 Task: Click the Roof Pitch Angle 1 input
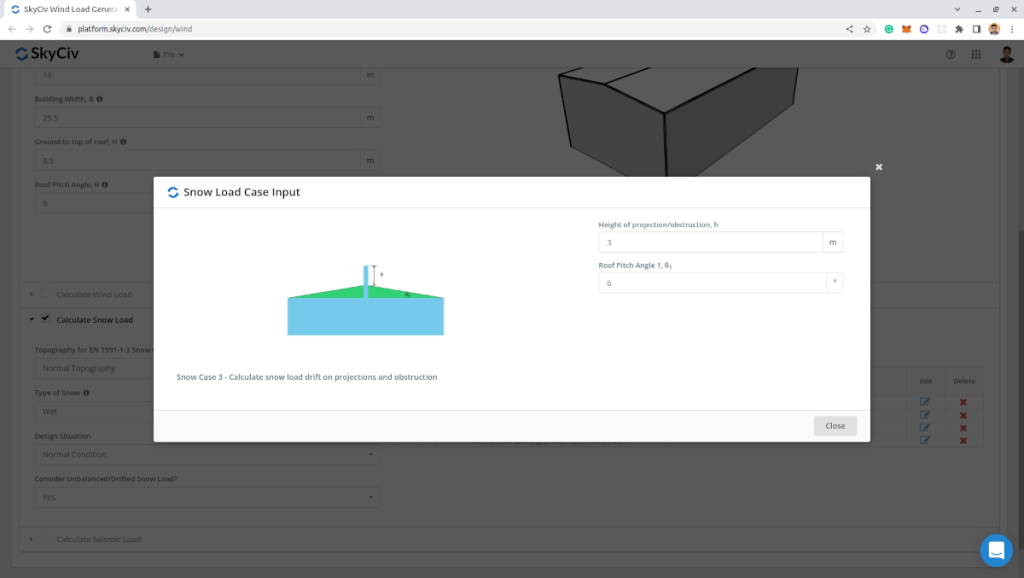(710, 283)
